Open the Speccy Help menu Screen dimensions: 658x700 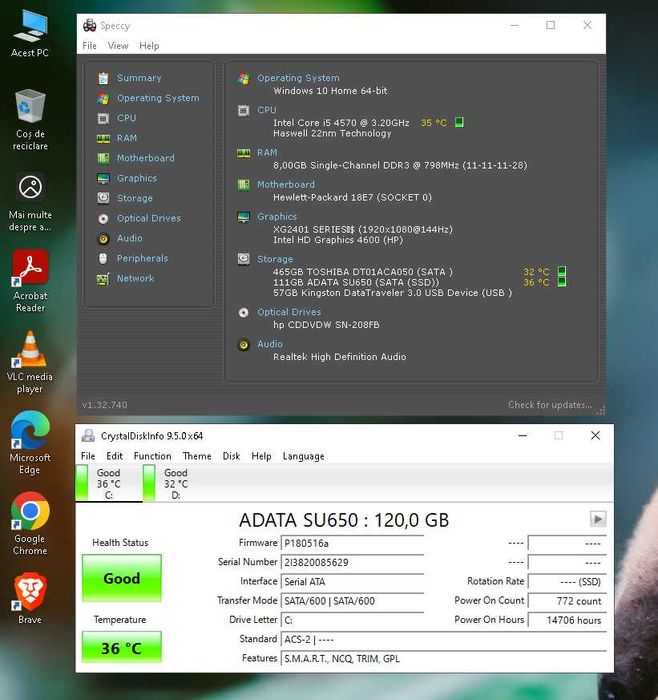[149, 46]
